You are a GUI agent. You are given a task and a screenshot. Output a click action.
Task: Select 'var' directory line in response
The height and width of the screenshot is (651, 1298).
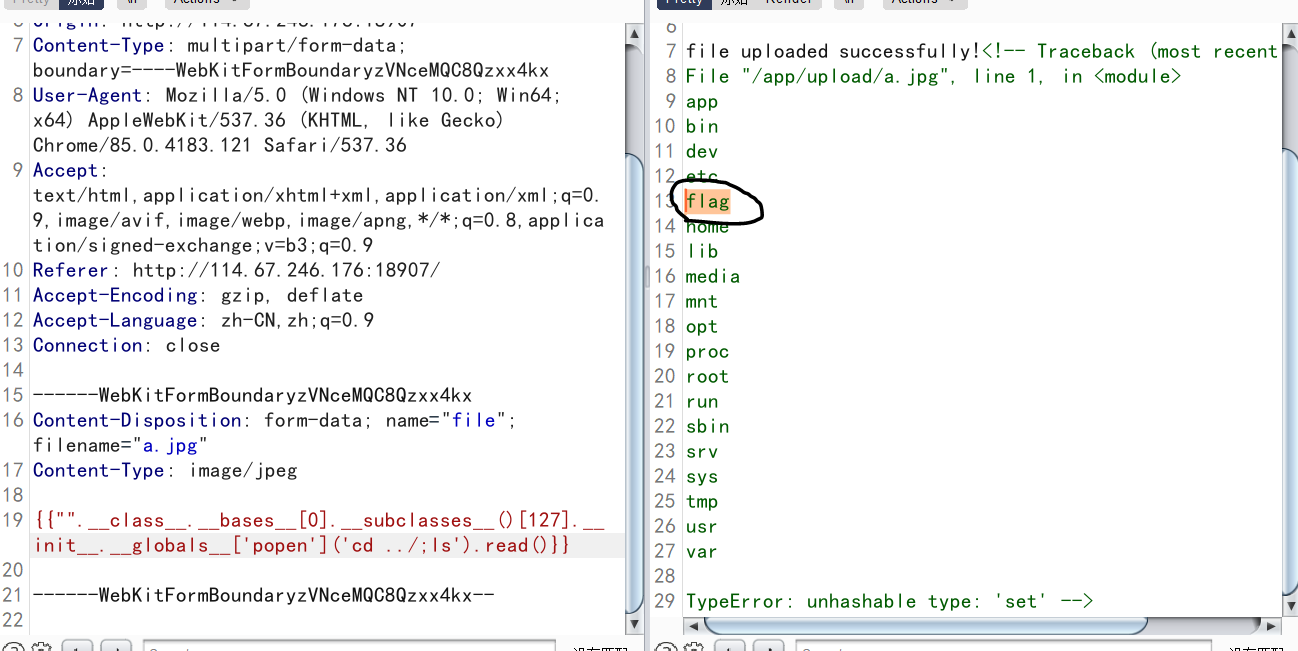coord(702,551)
